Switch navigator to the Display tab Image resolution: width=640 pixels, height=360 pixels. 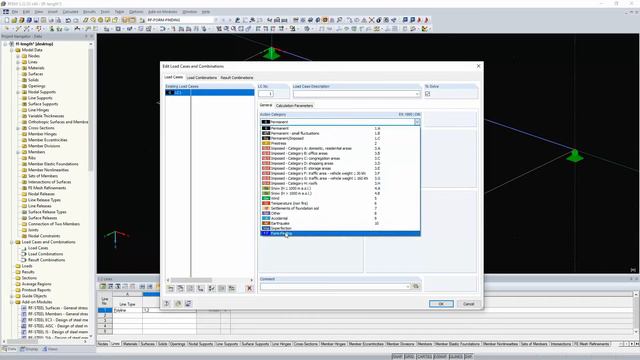tap(29, 349)
